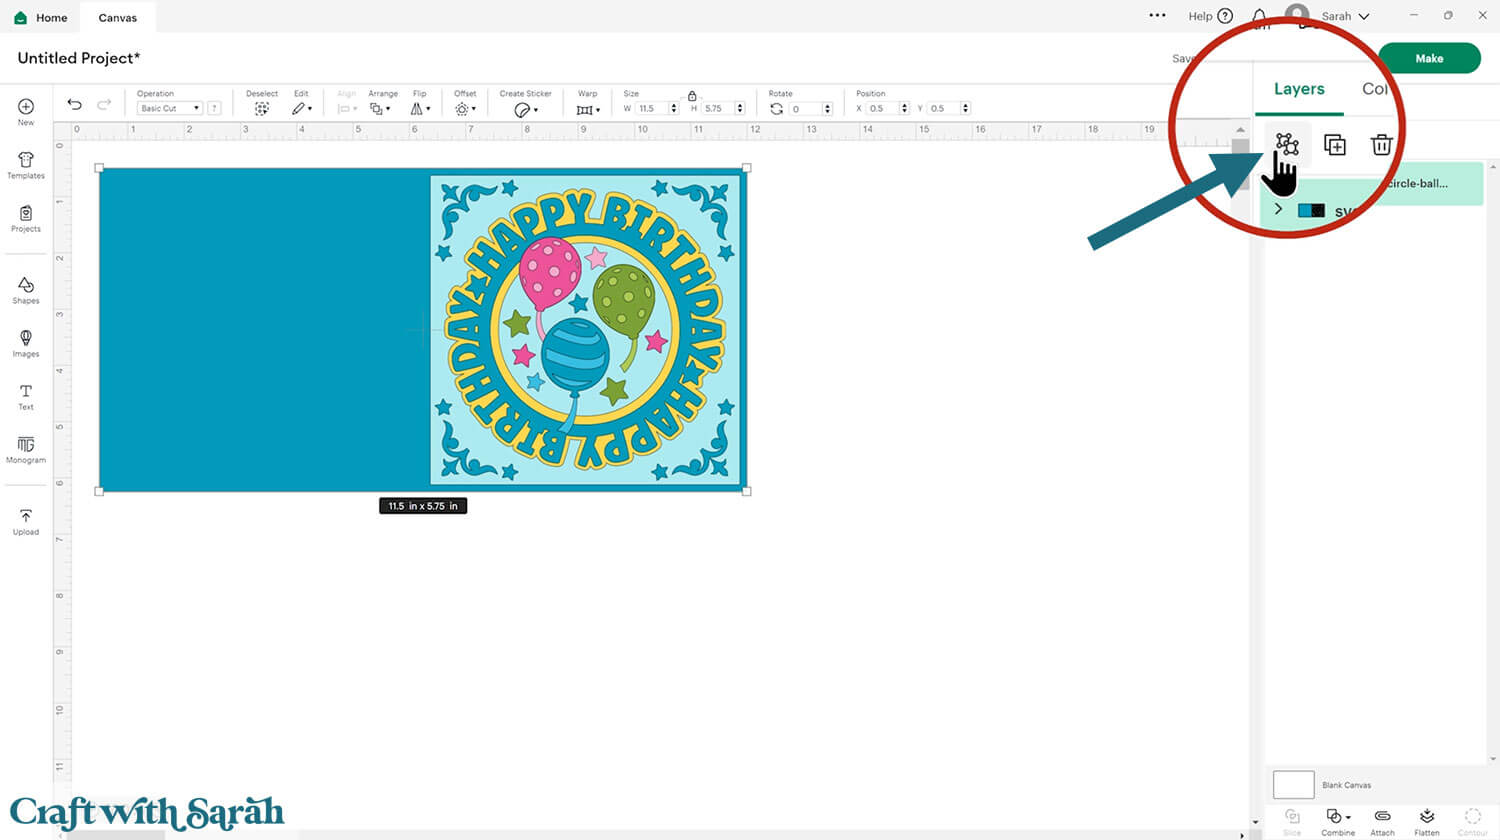This screenshot has width=1500, height=840.
Task: Click the Rotate angle input field
Action: [x=805, y=109]
